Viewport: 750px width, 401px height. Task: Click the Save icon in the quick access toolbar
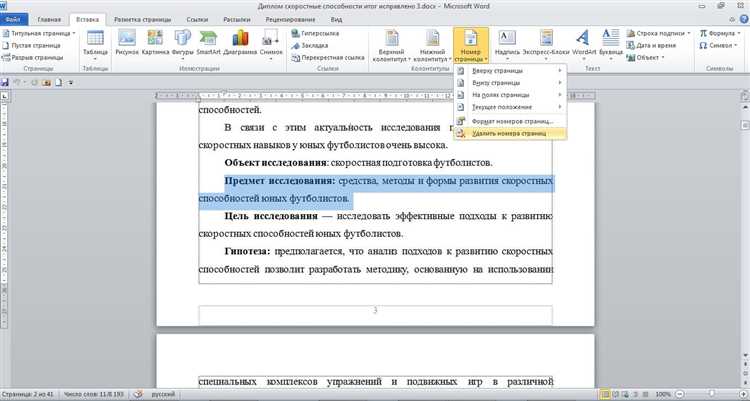[5, 83]
